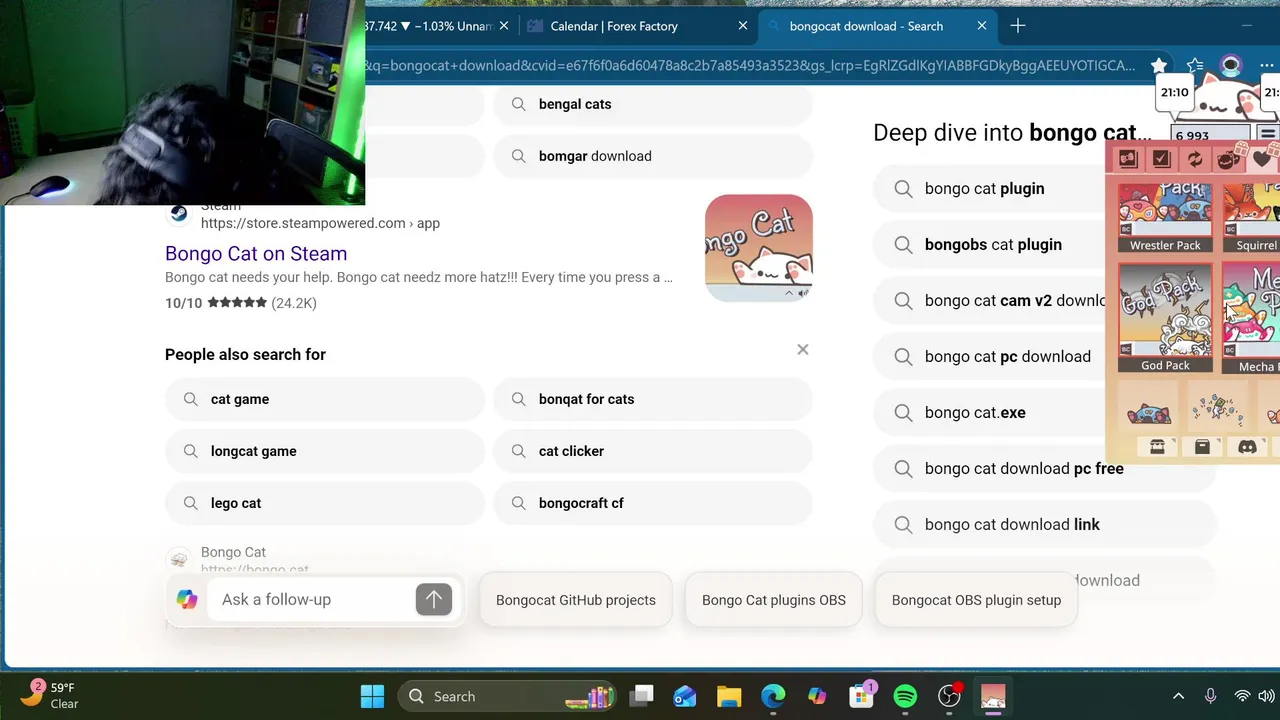The height and width of the screenshot is (720, 1280).
Task: Open Task View from the taskbar
Action: click(641, 696)
